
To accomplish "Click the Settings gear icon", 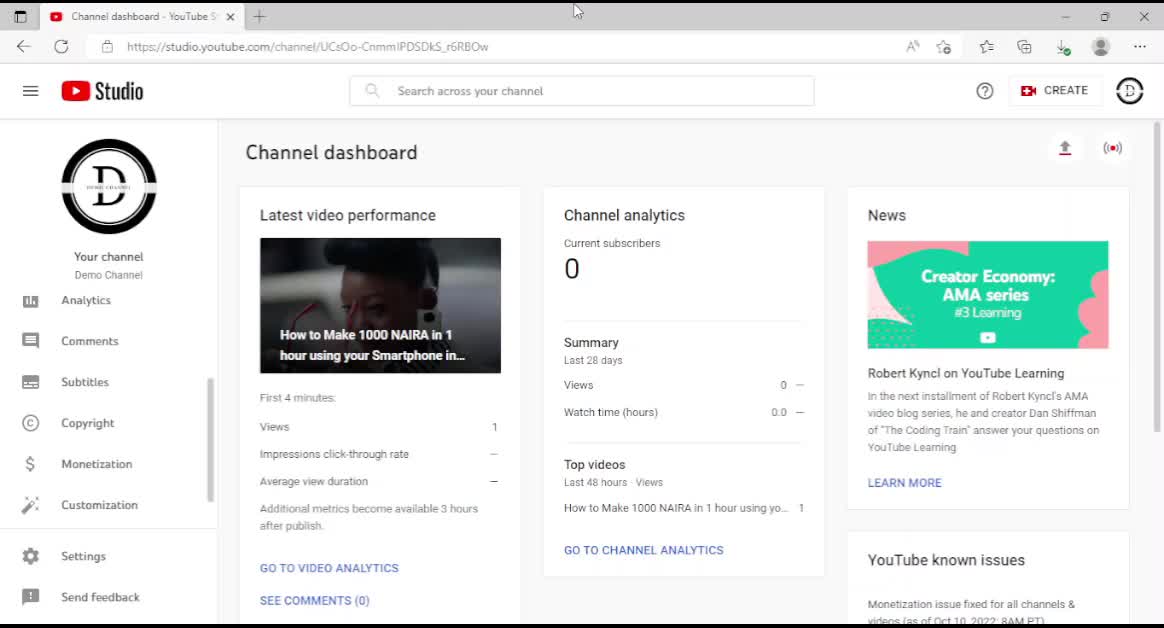I will coord(30,556).
